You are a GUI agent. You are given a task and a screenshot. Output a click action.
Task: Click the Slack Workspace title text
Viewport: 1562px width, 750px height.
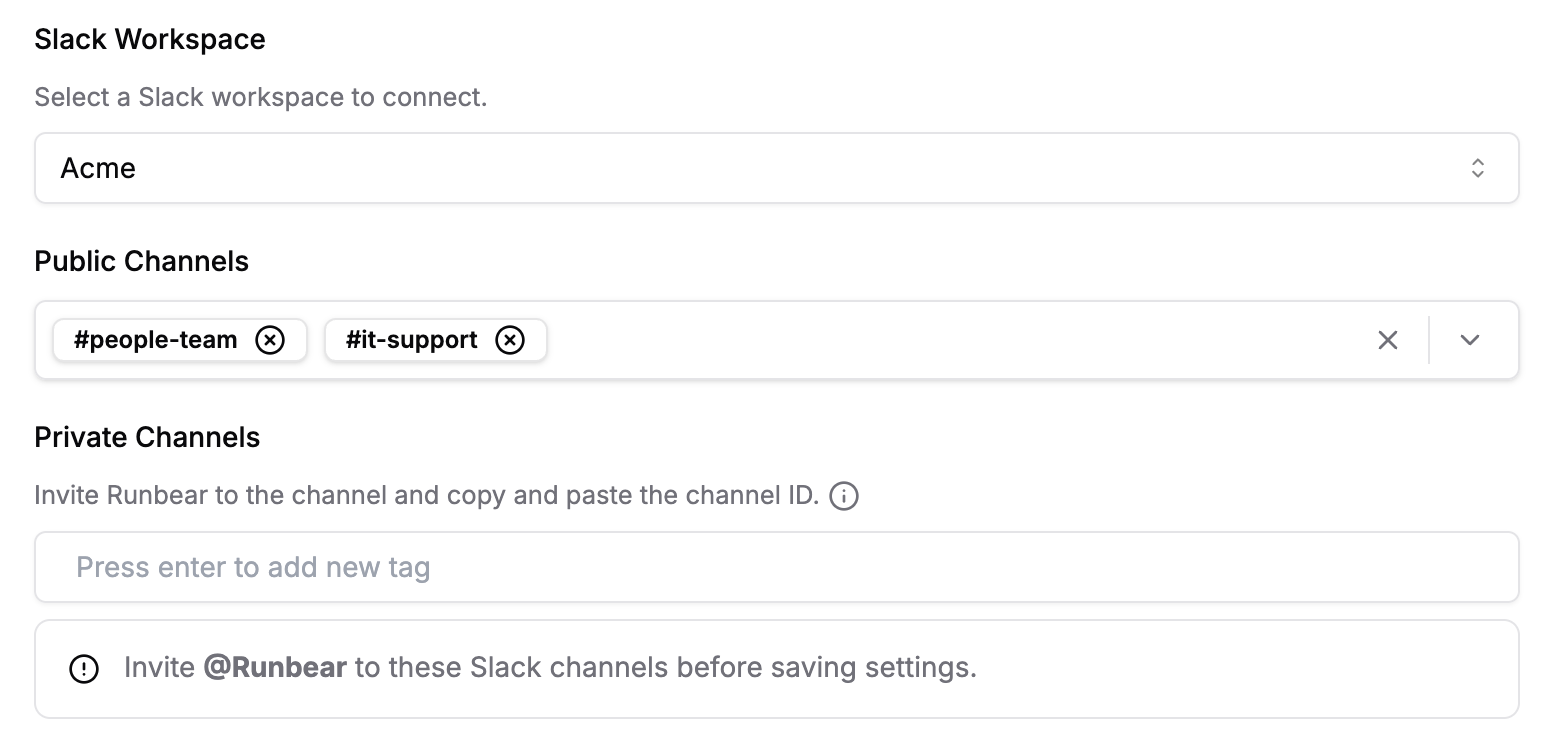coord(150,38)
